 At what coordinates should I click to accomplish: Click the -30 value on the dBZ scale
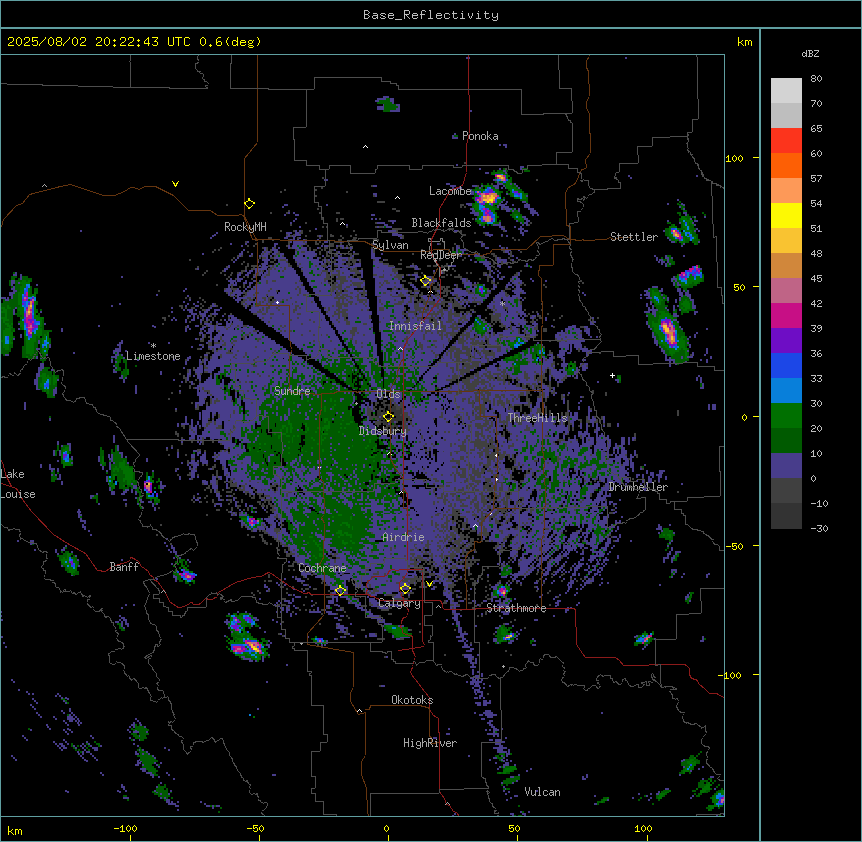819,529
